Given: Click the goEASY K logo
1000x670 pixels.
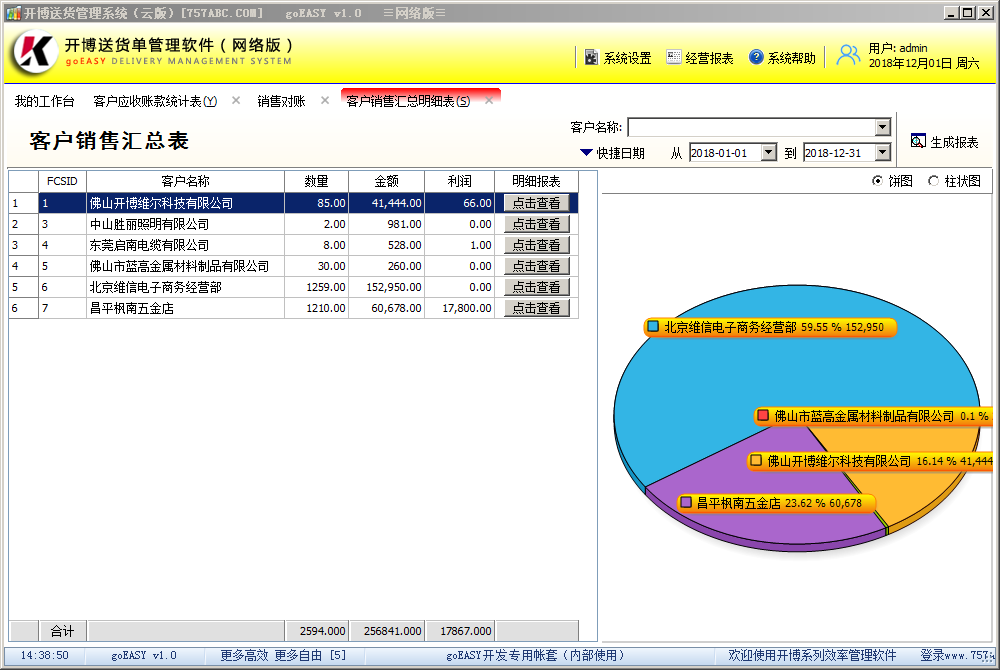Looking at the screenshot, I should pyautogui.click(x=33, y=52).
